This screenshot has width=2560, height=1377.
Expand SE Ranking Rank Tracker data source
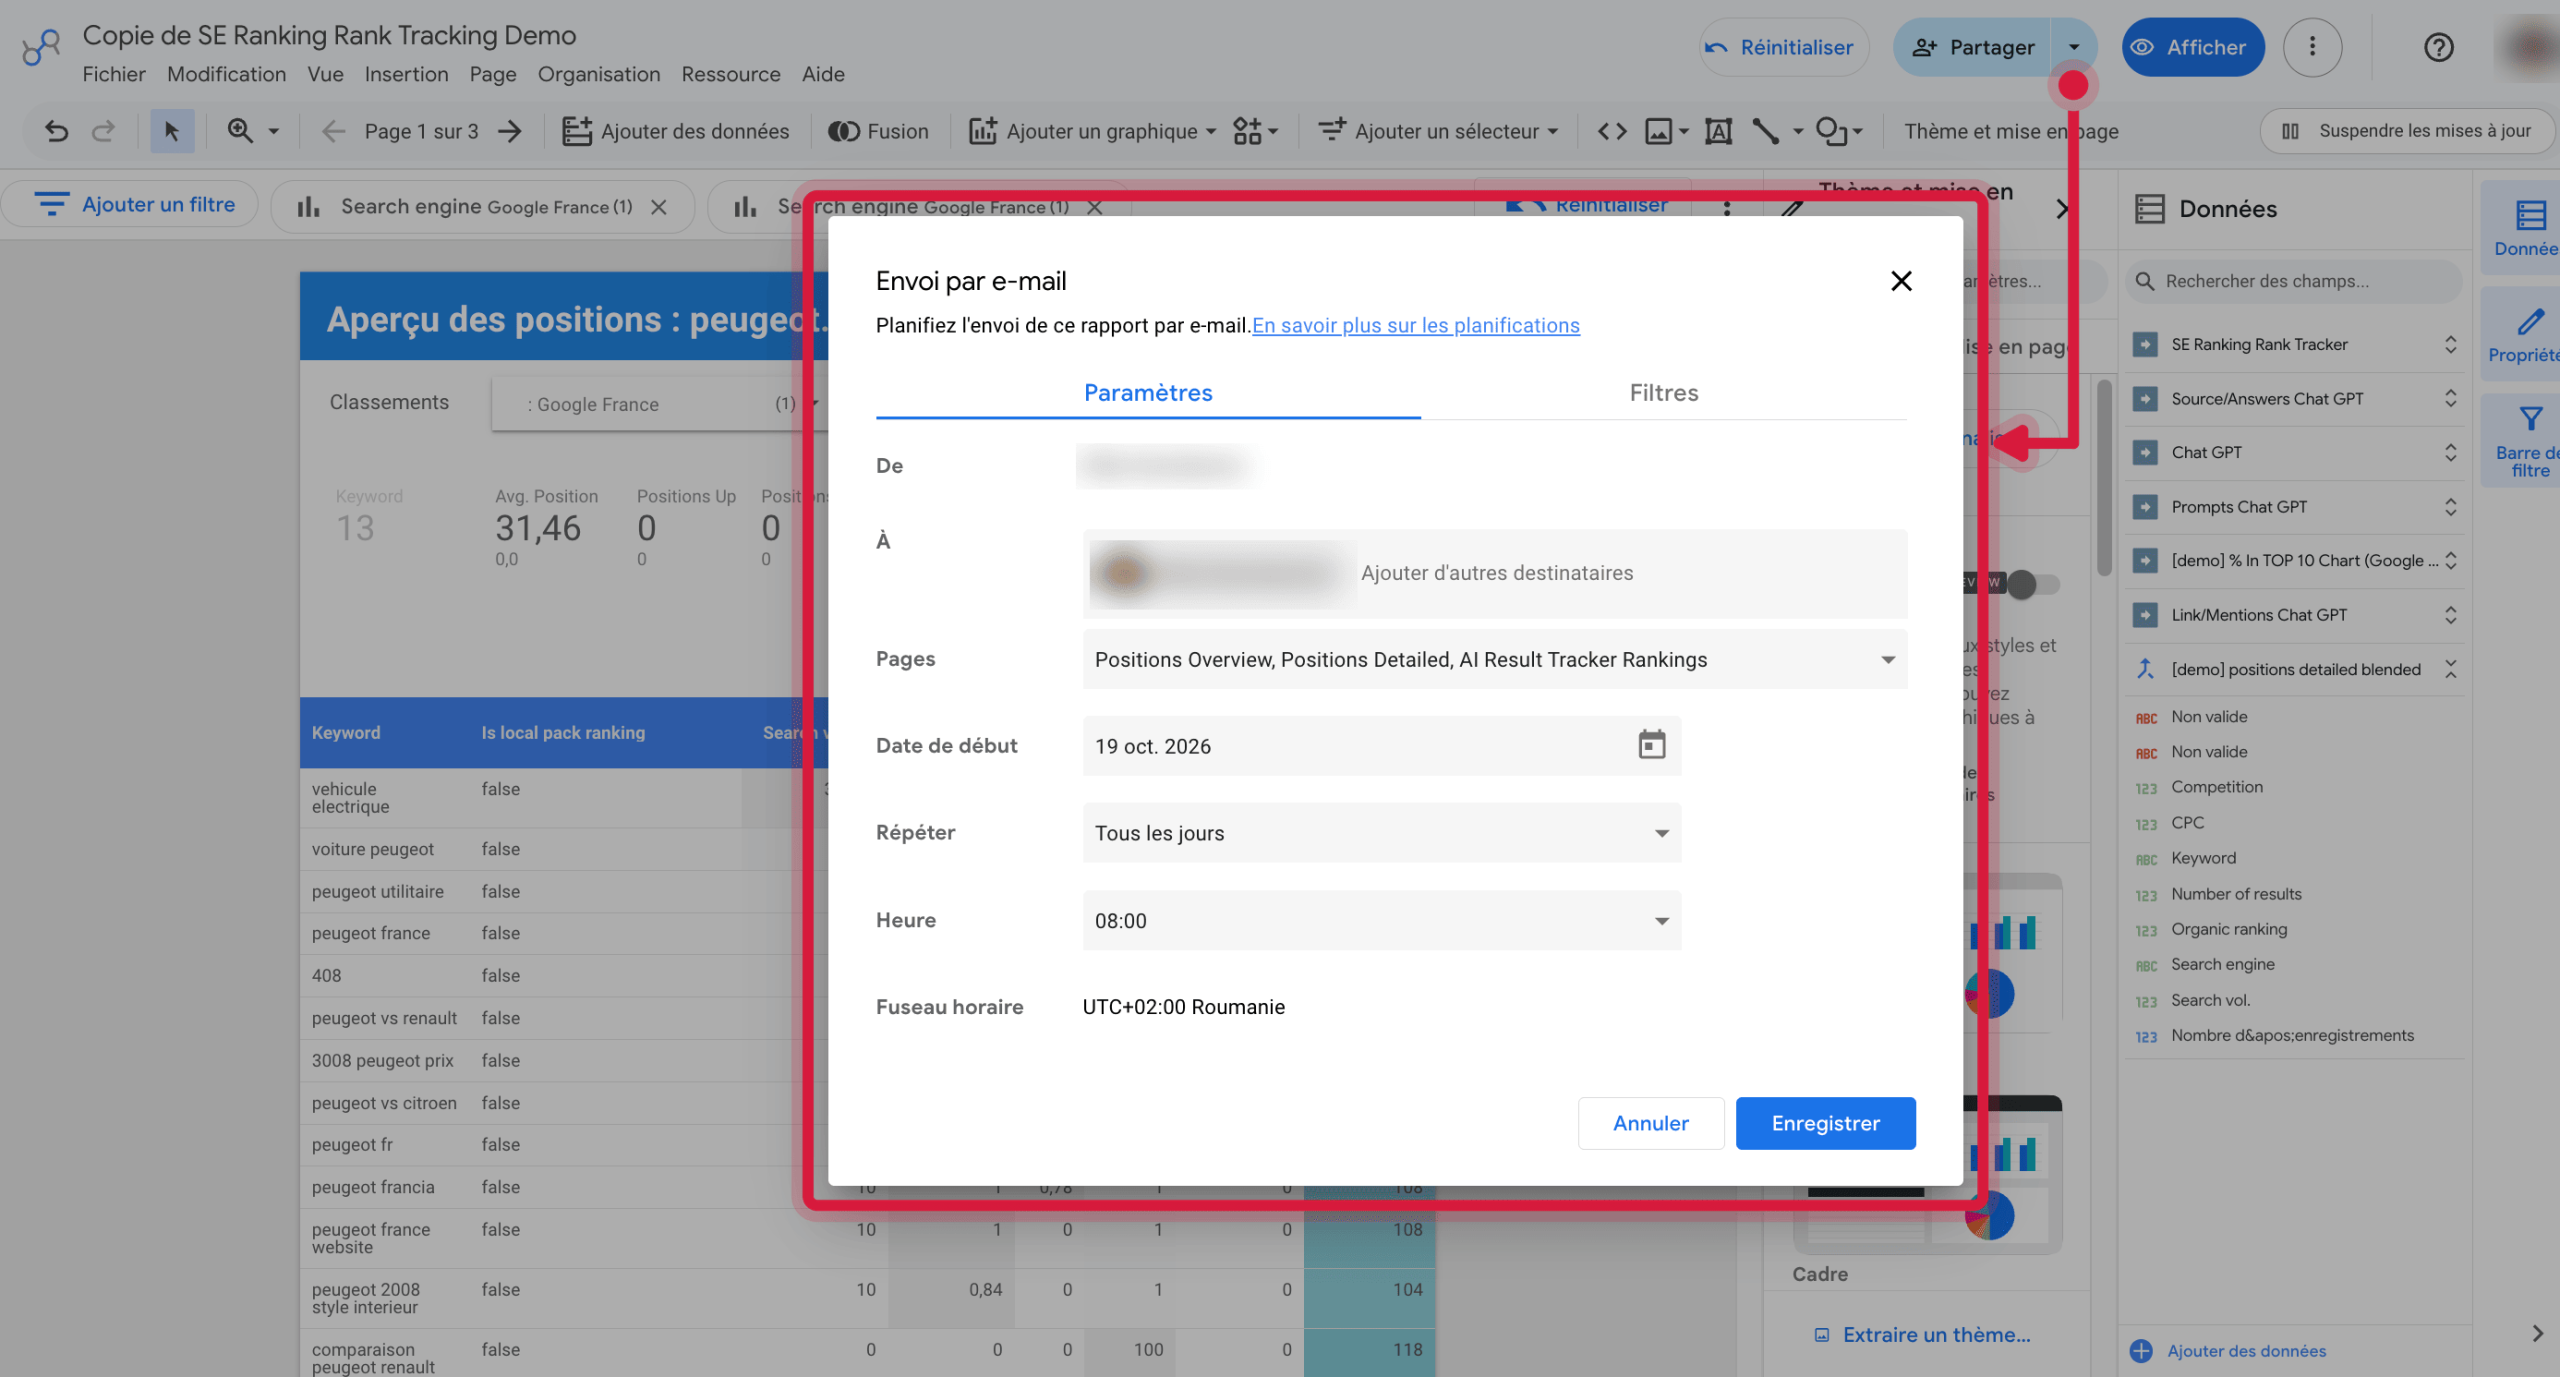point(2450,344)
